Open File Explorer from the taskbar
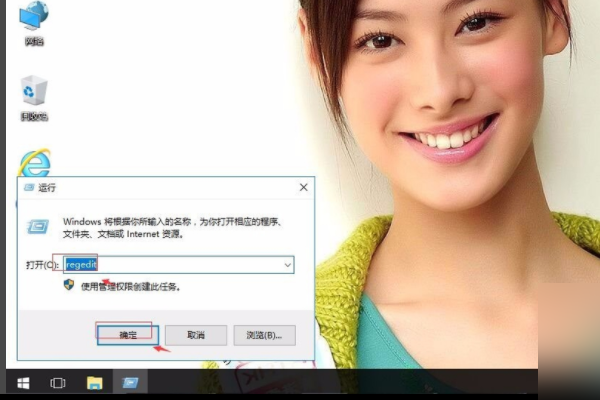 tap(95, 382)
